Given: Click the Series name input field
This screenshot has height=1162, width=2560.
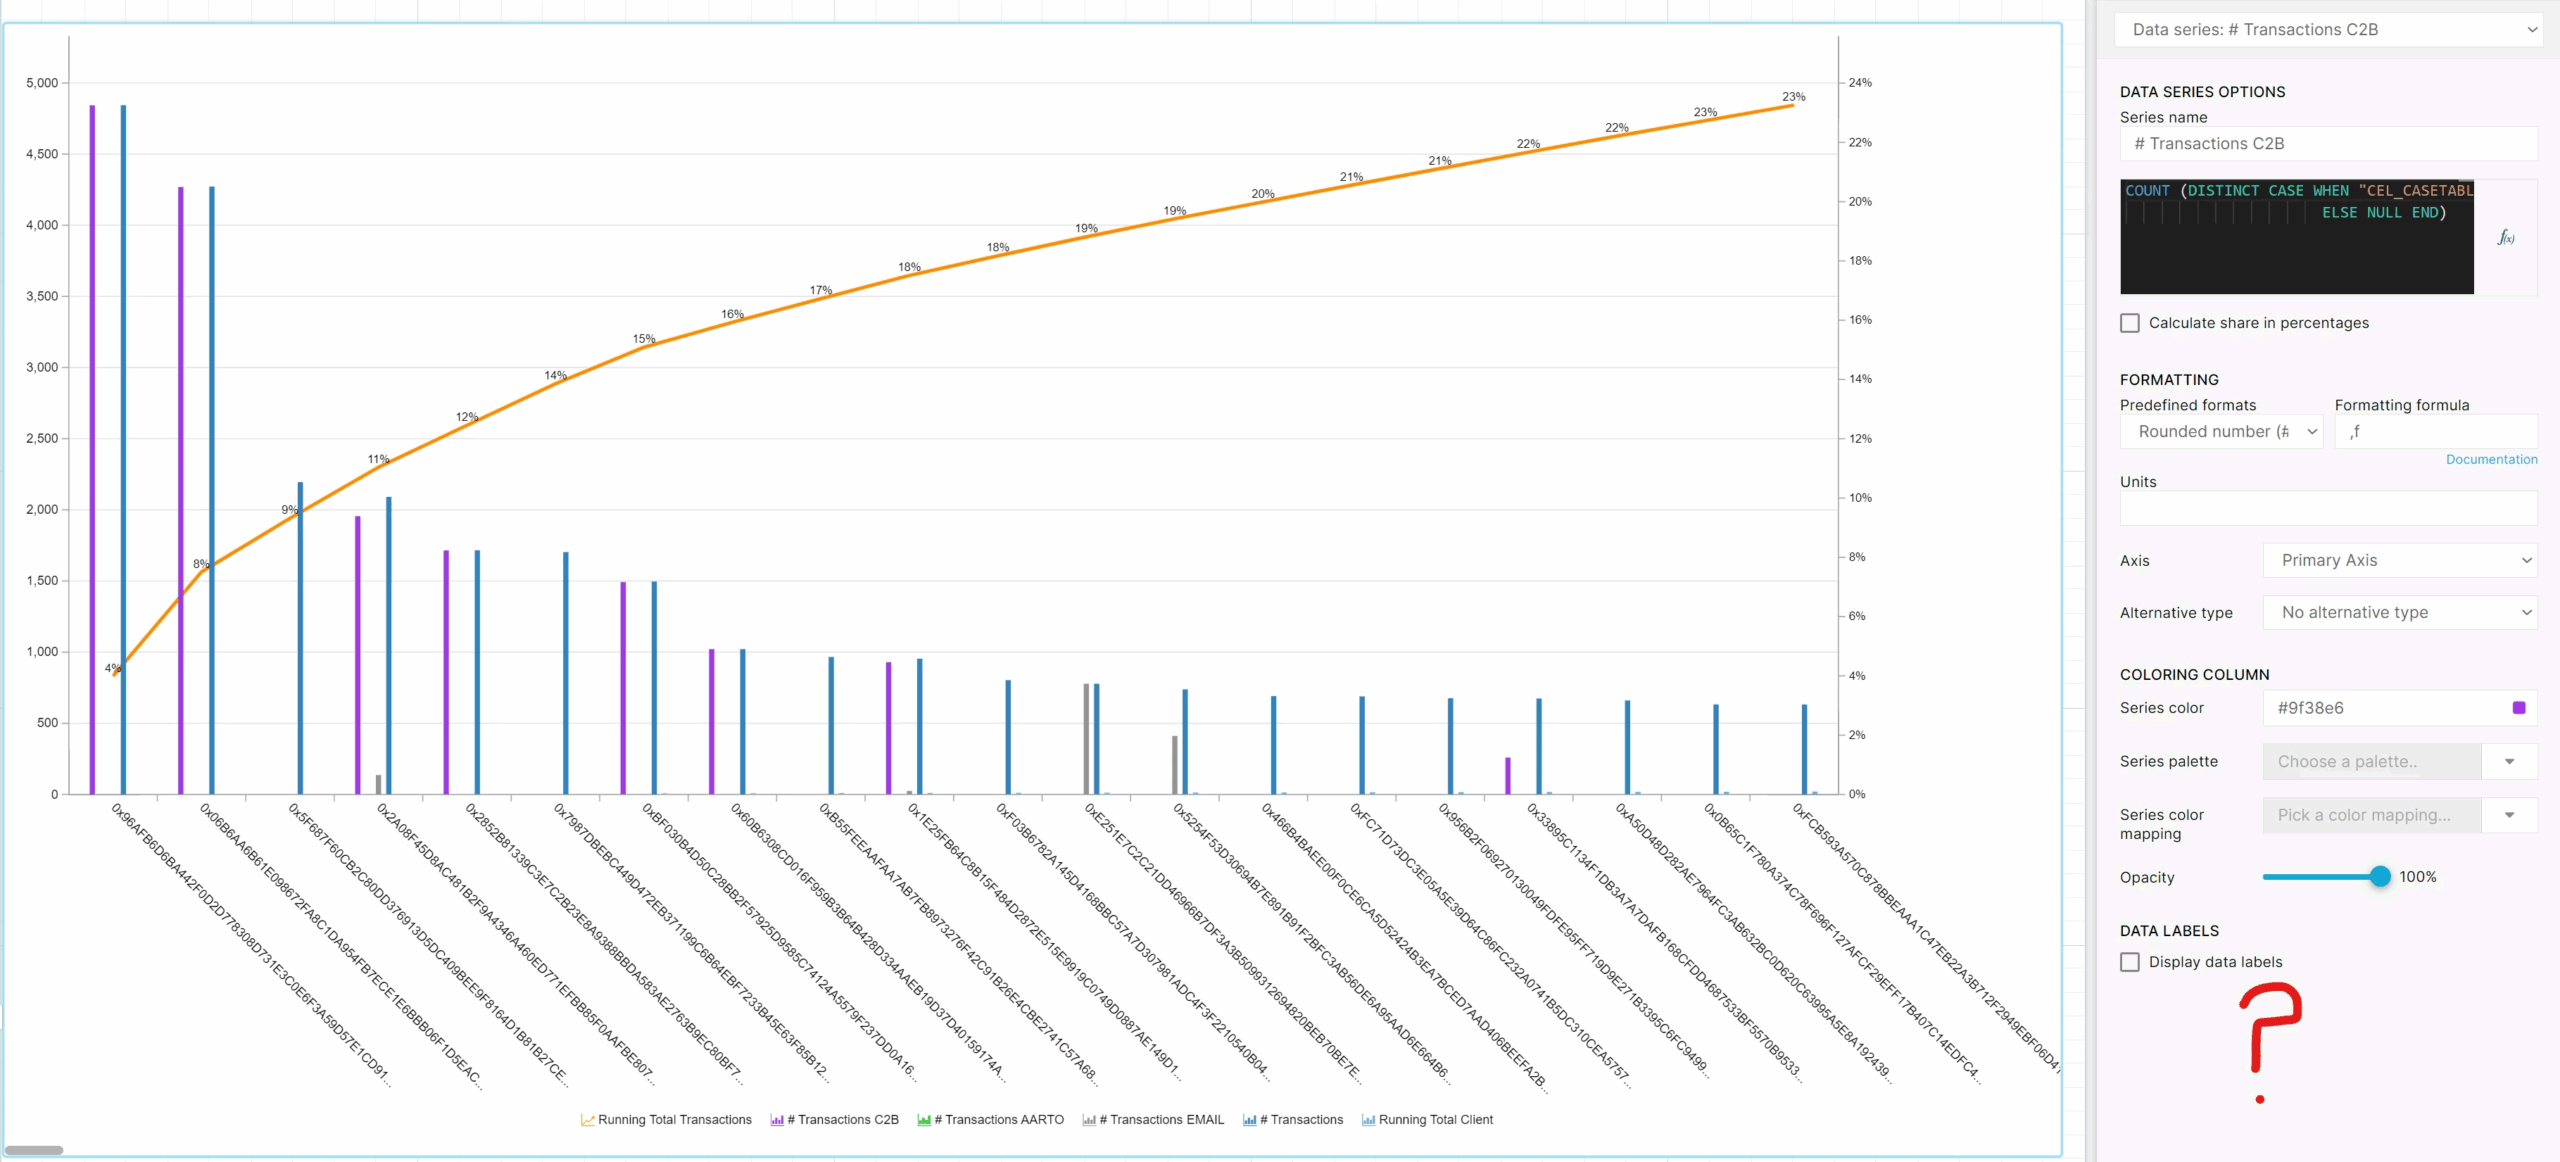Looking at the screenshot, I should tap(2328, 143).
